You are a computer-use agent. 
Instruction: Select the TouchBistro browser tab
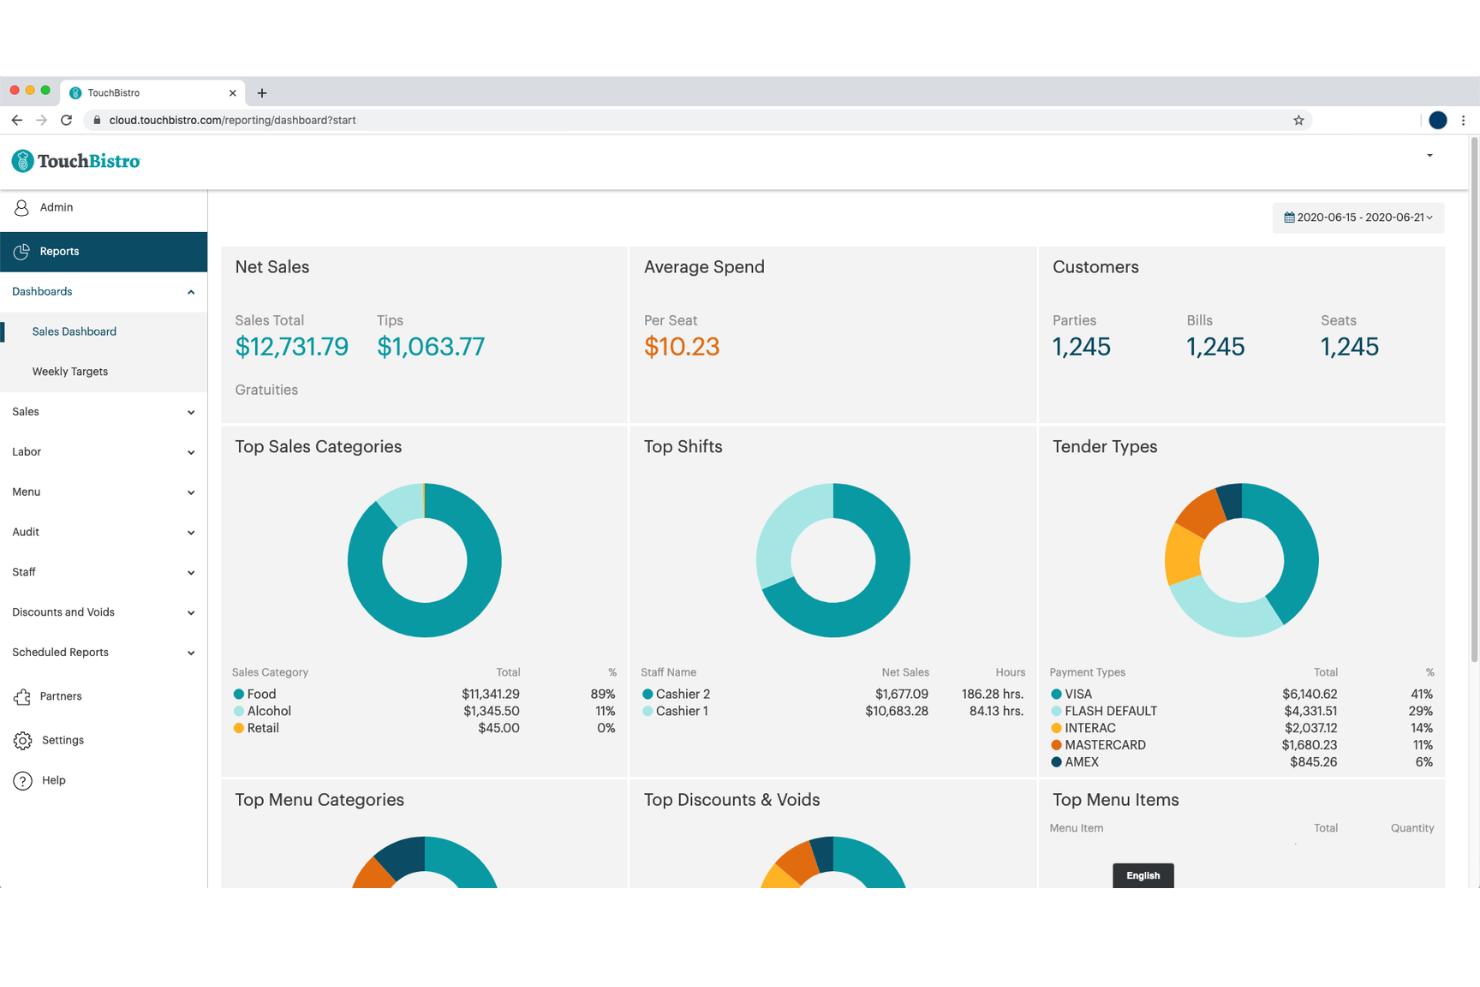(x=140, y=92)
